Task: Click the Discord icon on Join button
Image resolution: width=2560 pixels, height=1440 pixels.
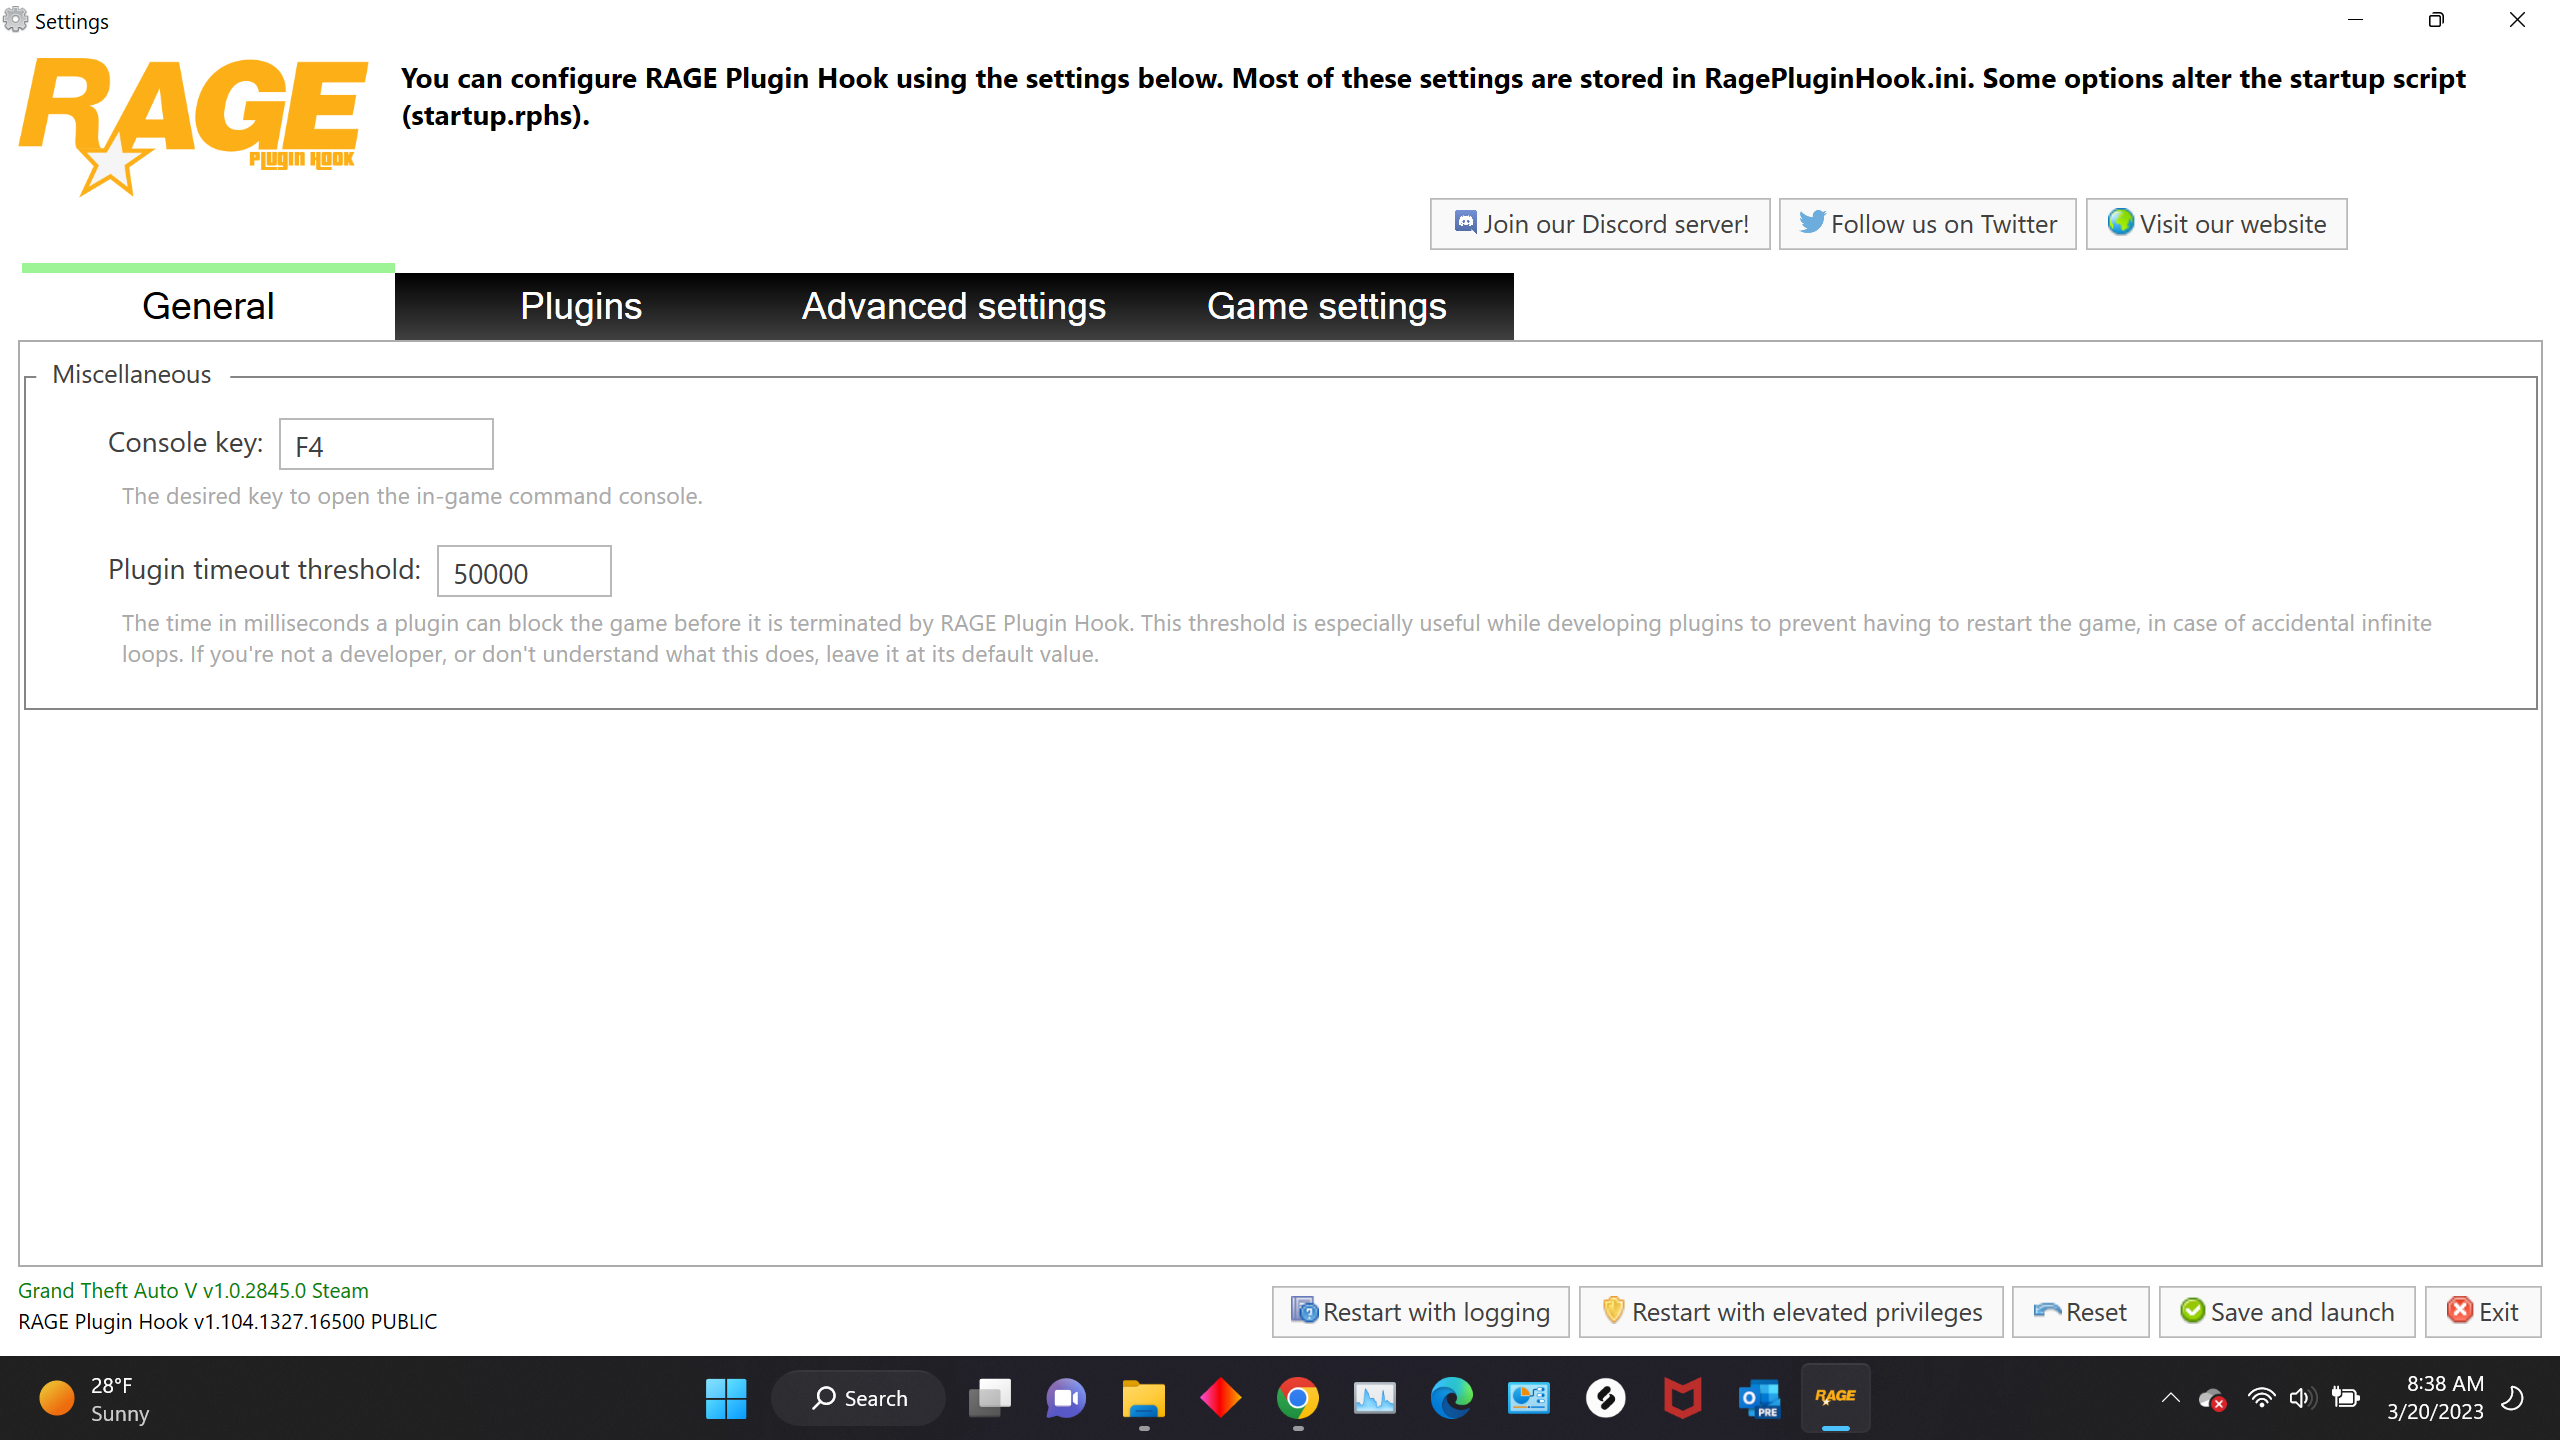Action: pos(1465,222)
